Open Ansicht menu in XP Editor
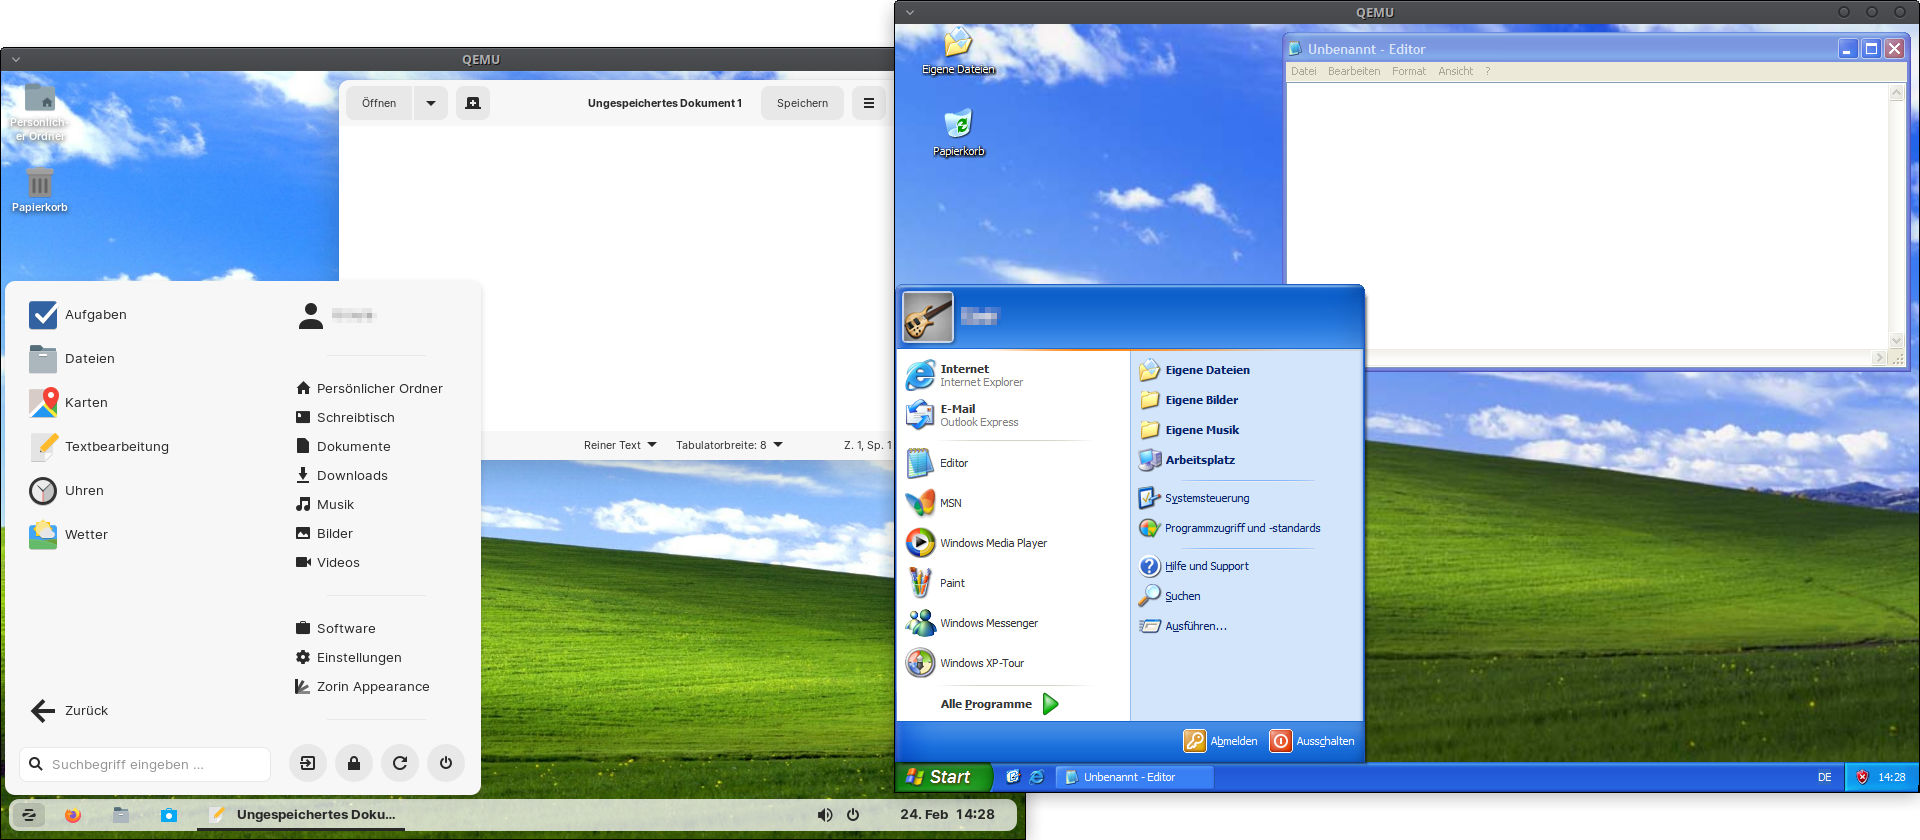The image size is (1920, 840). click(1455, 71)
